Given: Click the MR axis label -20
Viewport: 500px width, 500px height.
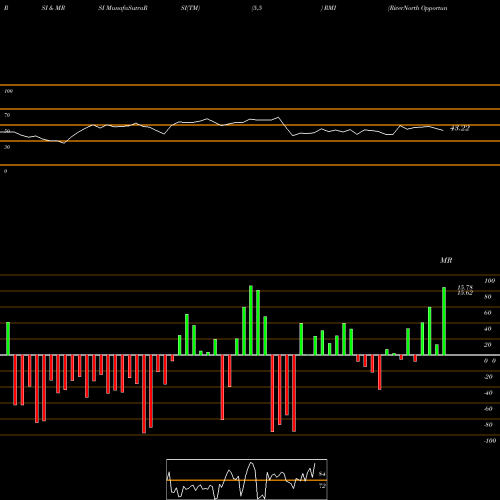Looking at the screenshot, I should point(488,377).
